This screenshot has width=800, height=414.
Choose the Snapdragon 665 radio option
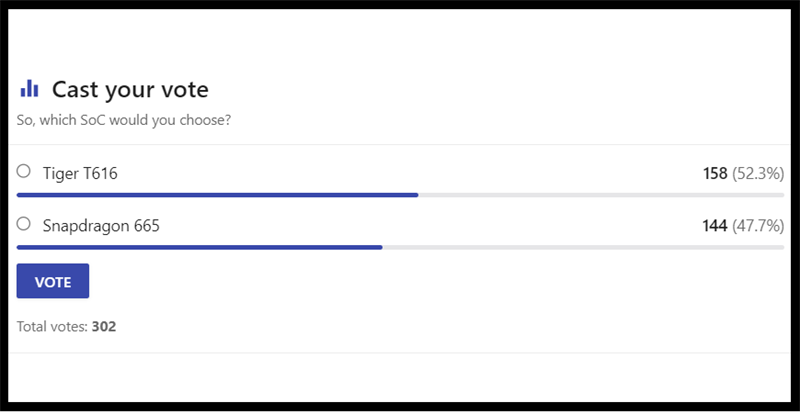(24, 224)
